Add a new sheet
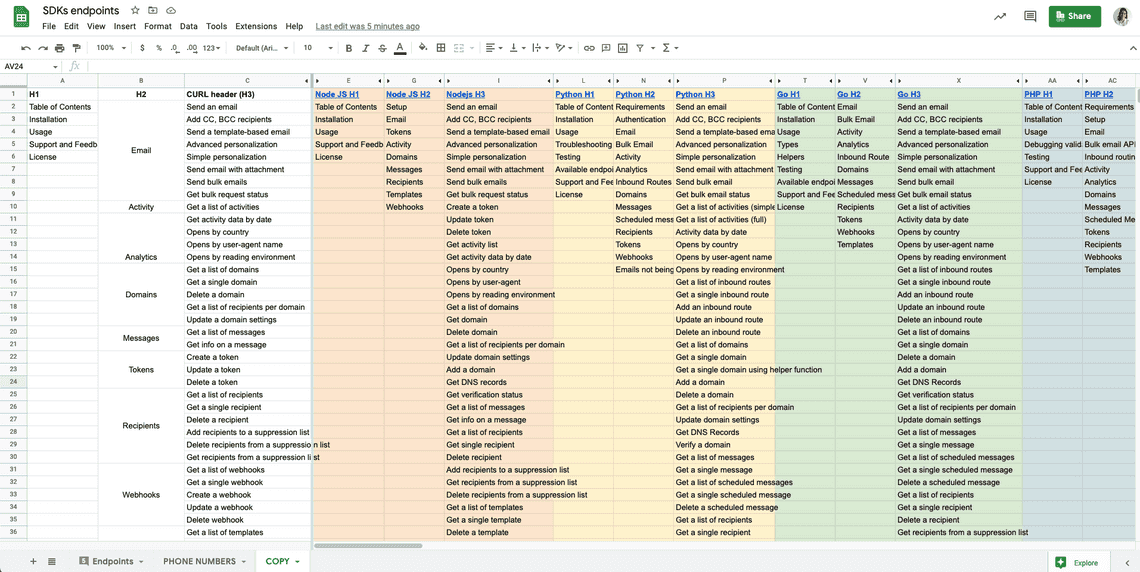This screenshot has width=1140, height=572. tap(33, 561)
